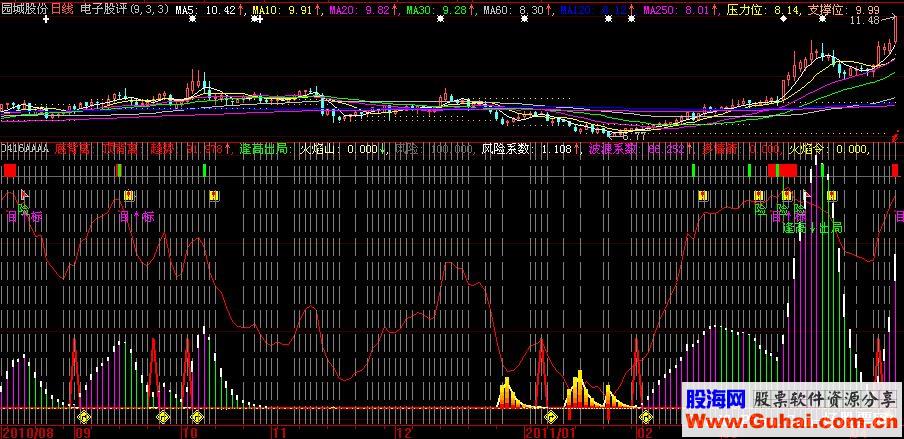Viewport: 904px width, 439px height.
Task: Click the 逢高出局 label in indicator header
Action: [265, 149]
